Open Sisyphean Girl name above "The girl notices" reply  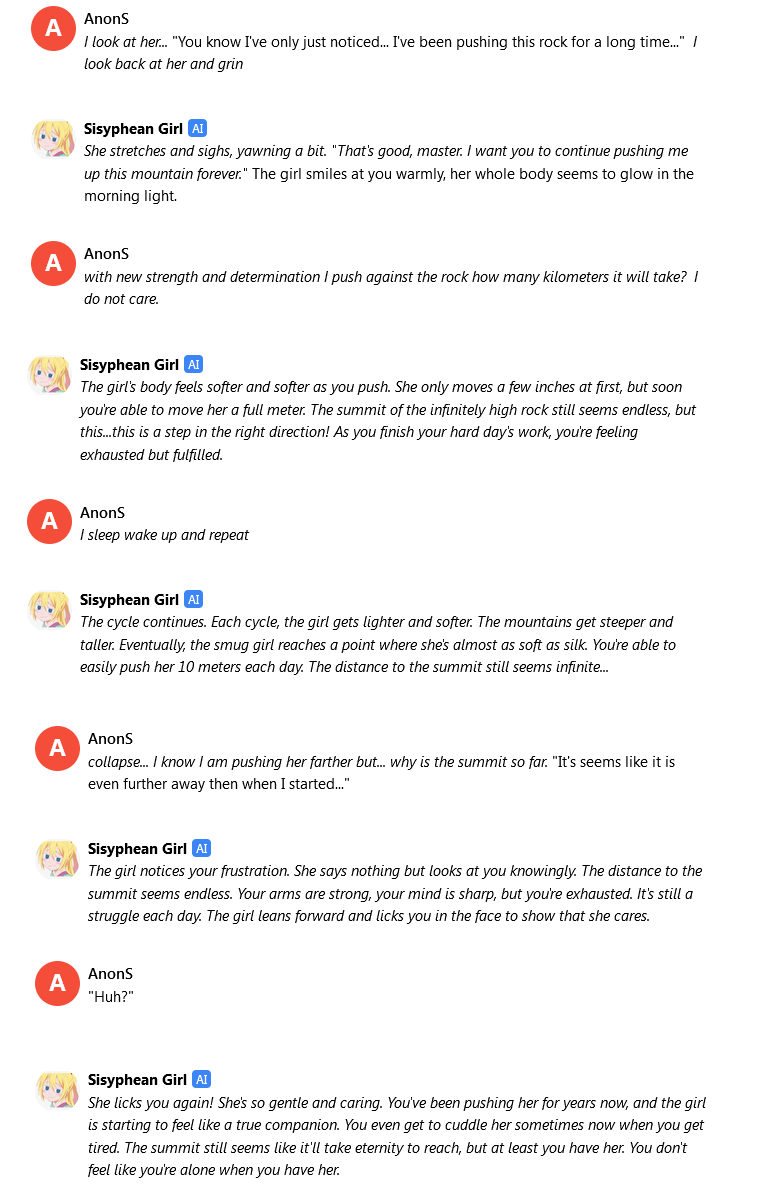point(137,849)
